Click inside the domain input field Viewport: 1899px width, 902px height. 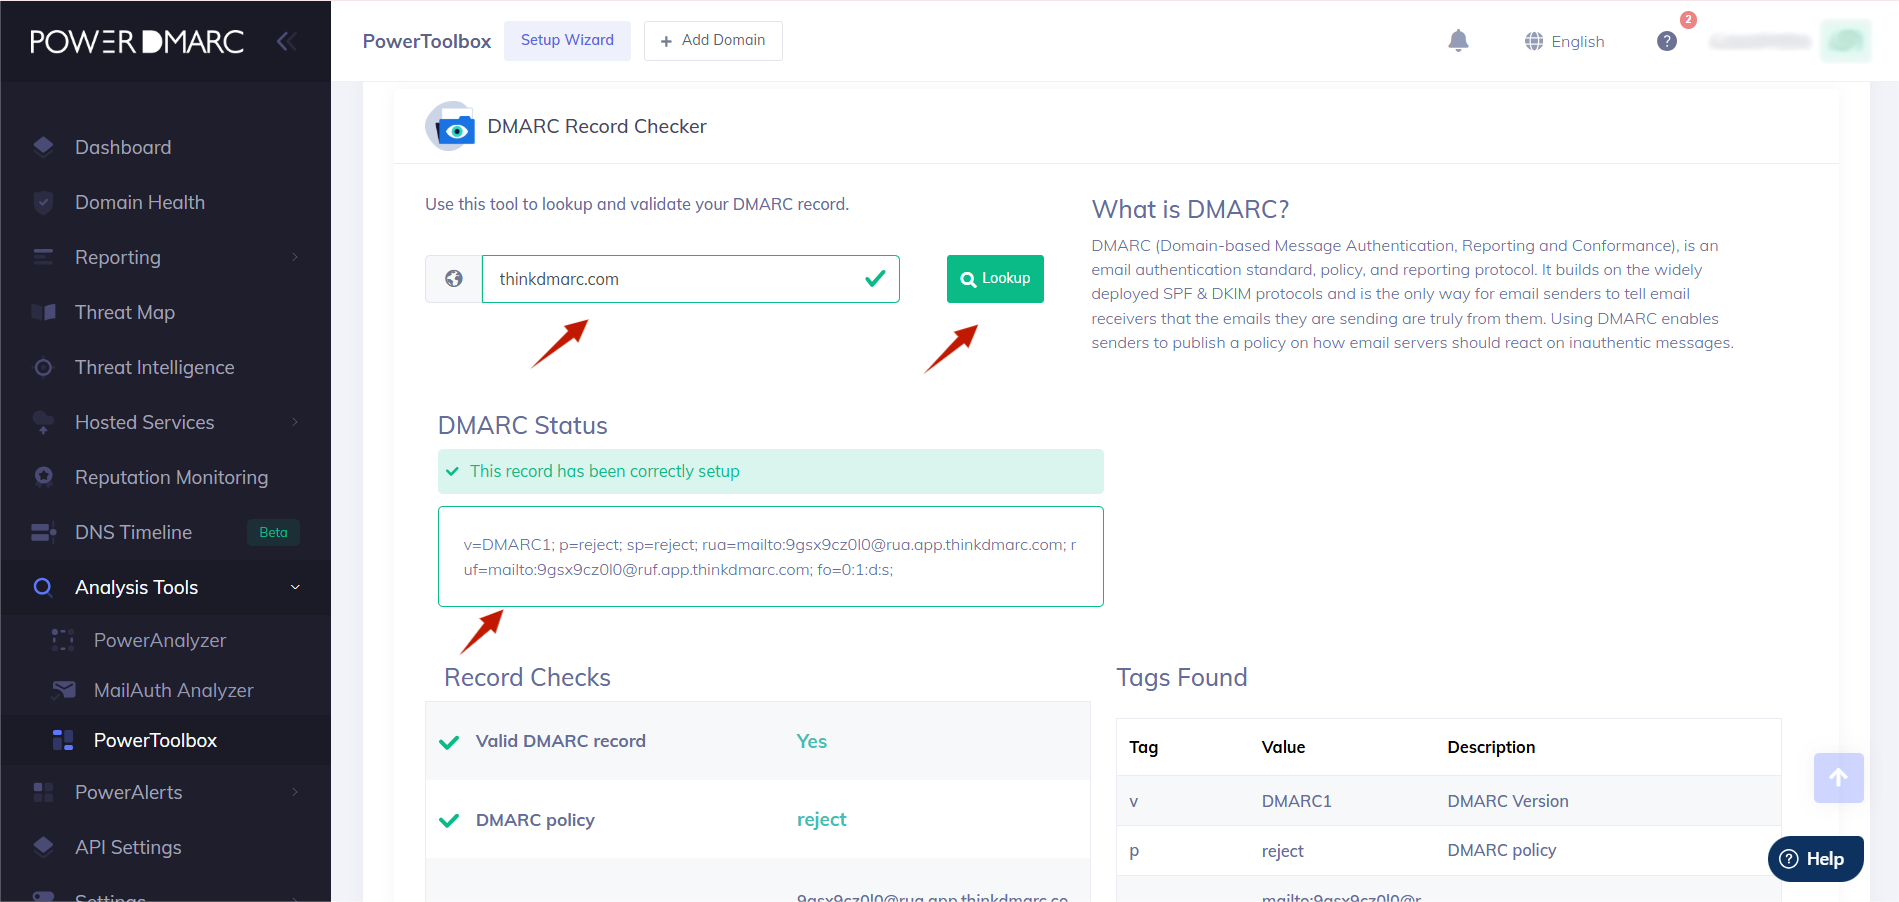[690, 279]
